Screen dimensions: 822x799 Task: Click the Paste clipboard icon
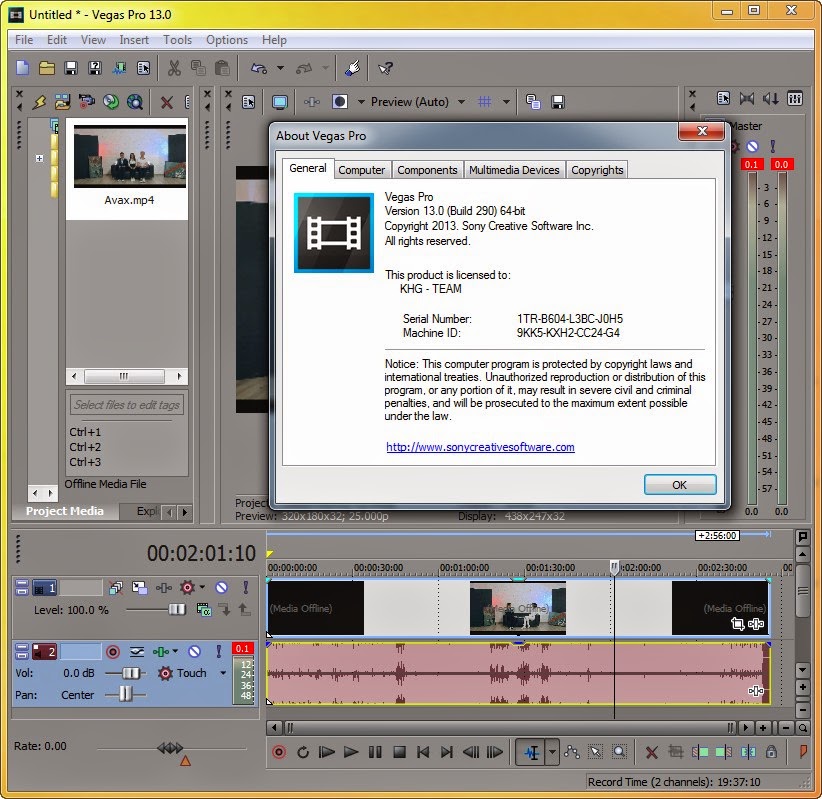(222, 68)
